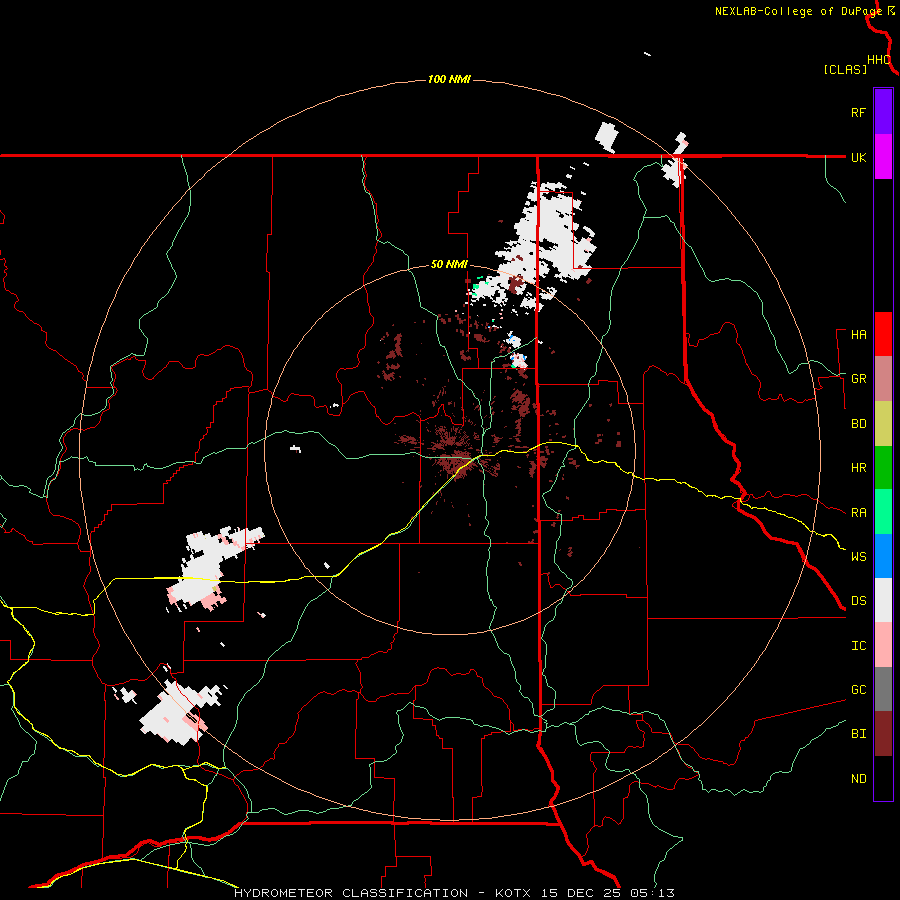Click the white DS legend swatch
The image size is (900, 900).
[x=883, y=600]
